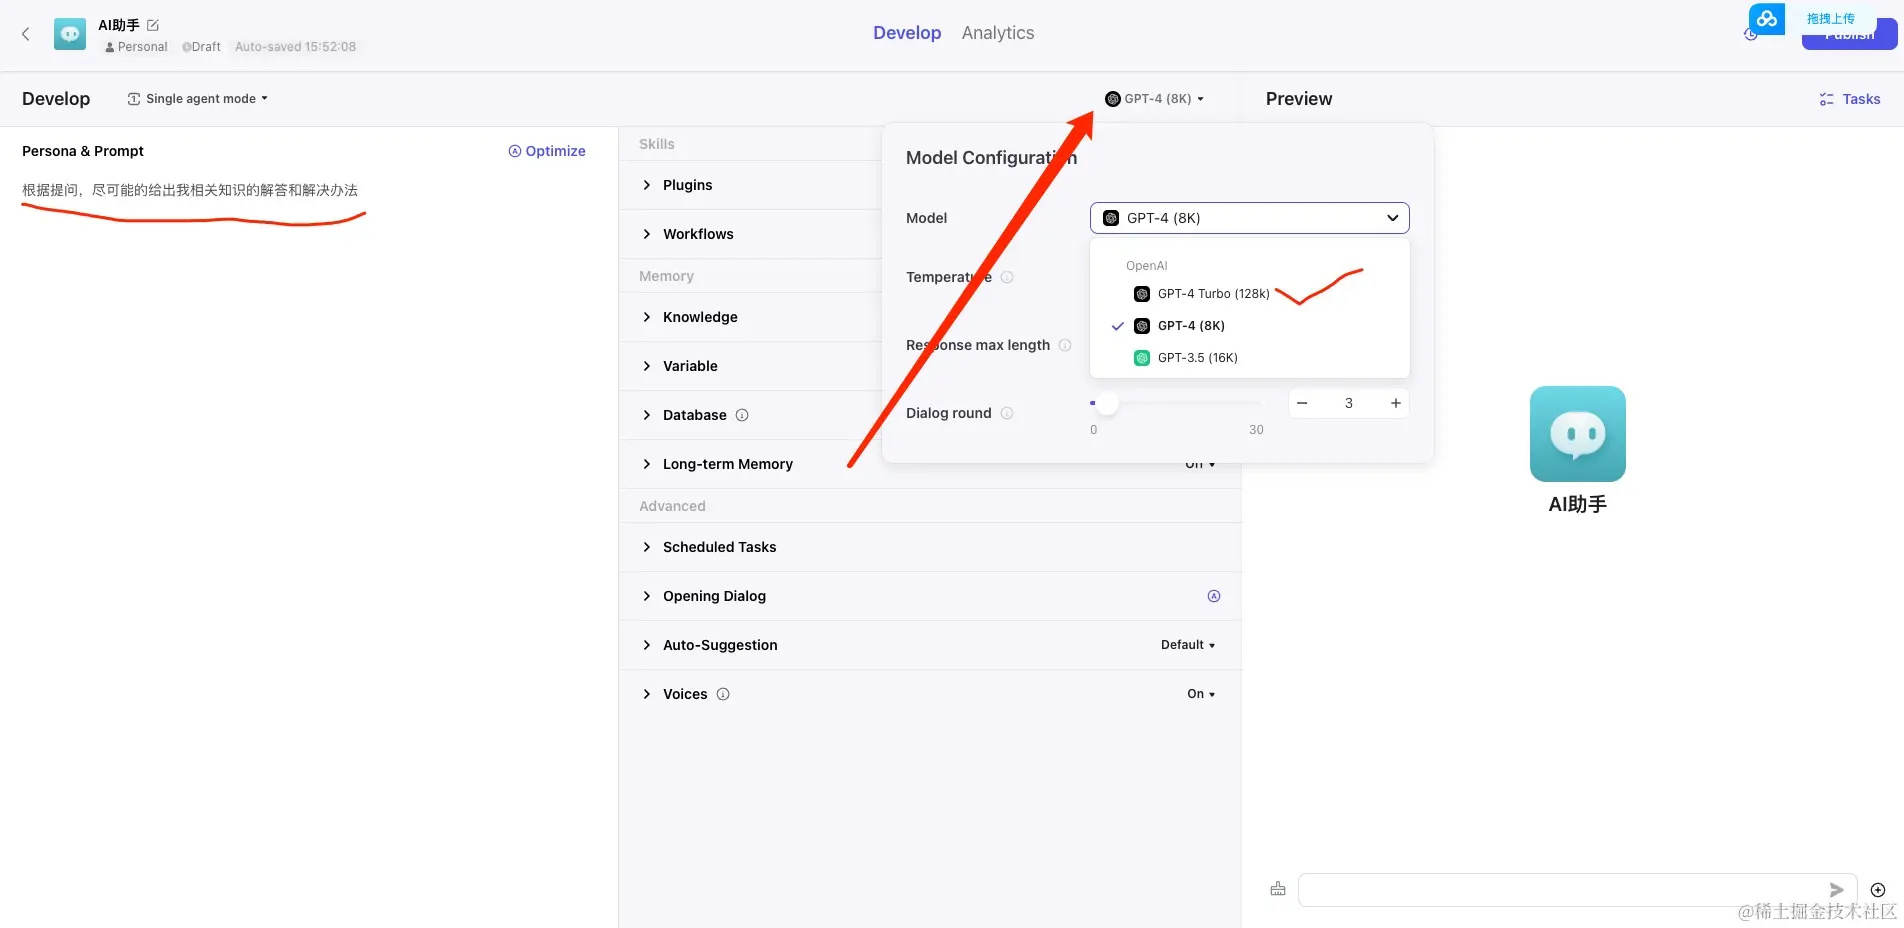
Task: Select GPT-3.5 (16K) model
Action: coord(1249,358)
